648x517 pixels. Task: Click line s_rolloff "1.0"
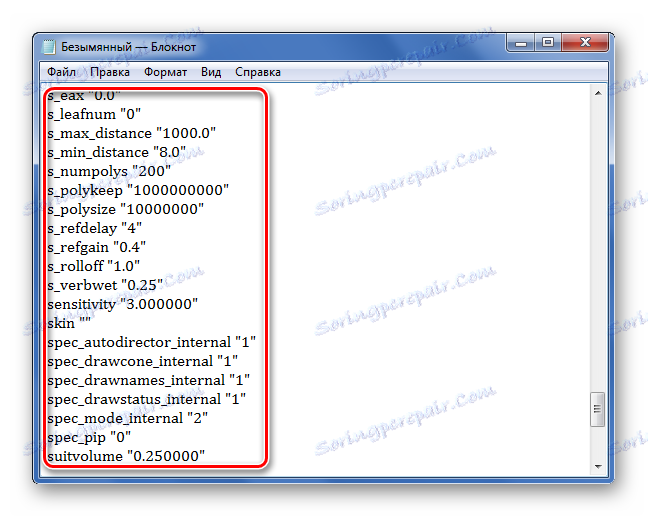click(93, 267)
